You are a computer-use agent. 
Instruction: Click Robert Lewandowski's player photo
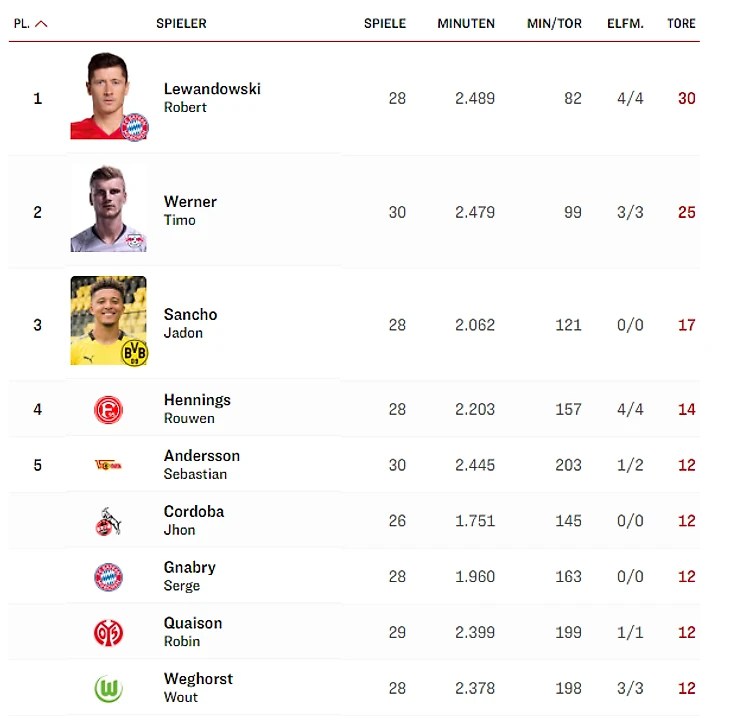tap(108, 97)
